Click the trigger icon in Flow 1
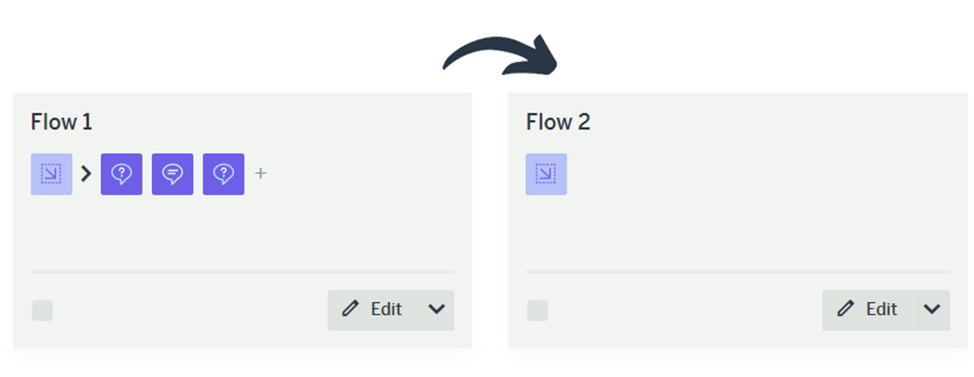Image resolution: width=974 pixels, height=377 pixels. tap(52, 174)
